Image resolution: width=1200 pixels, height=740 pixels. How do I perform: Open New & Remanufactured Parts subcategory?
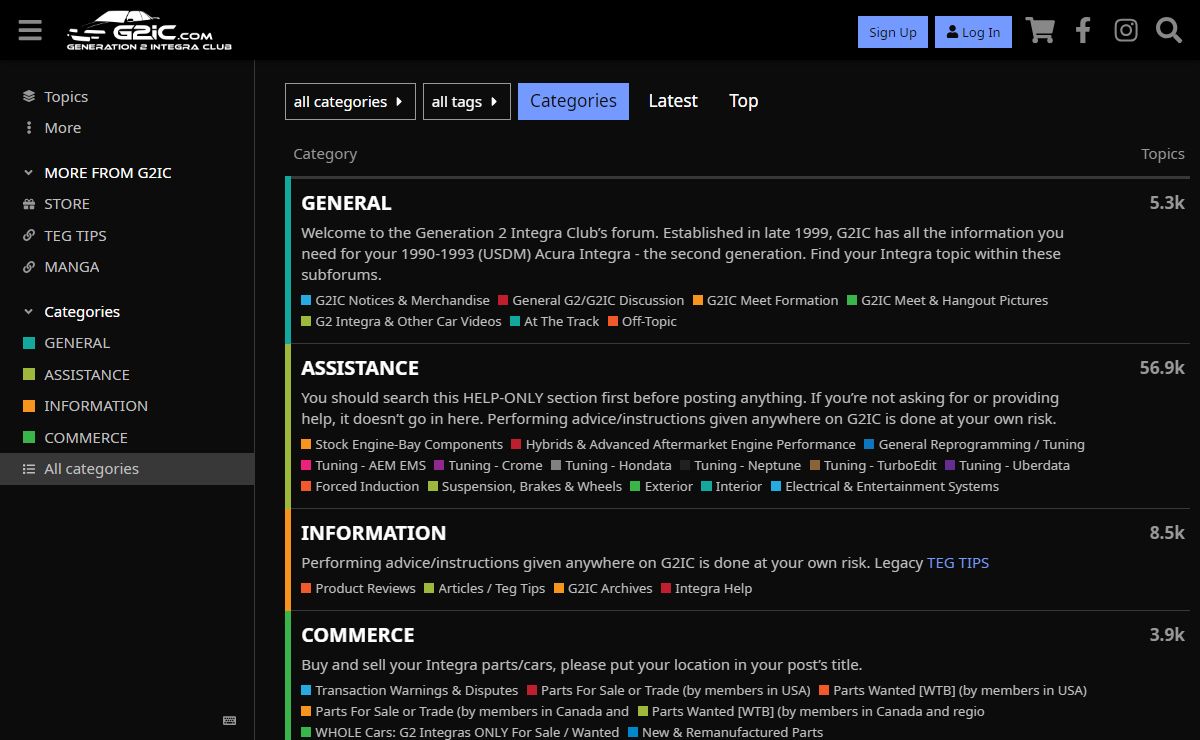tap(726, 732)
